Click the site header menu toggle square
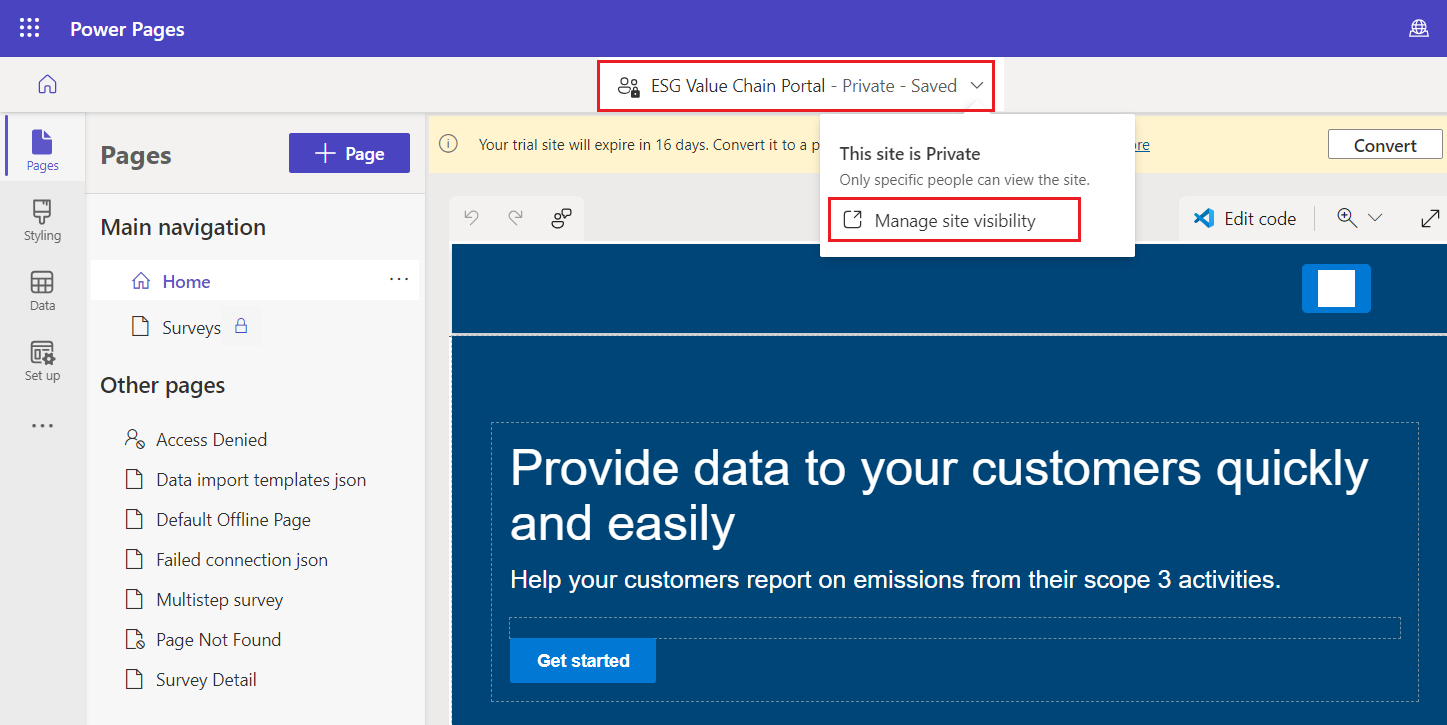1447x725 pixels. pos(1336,288)
